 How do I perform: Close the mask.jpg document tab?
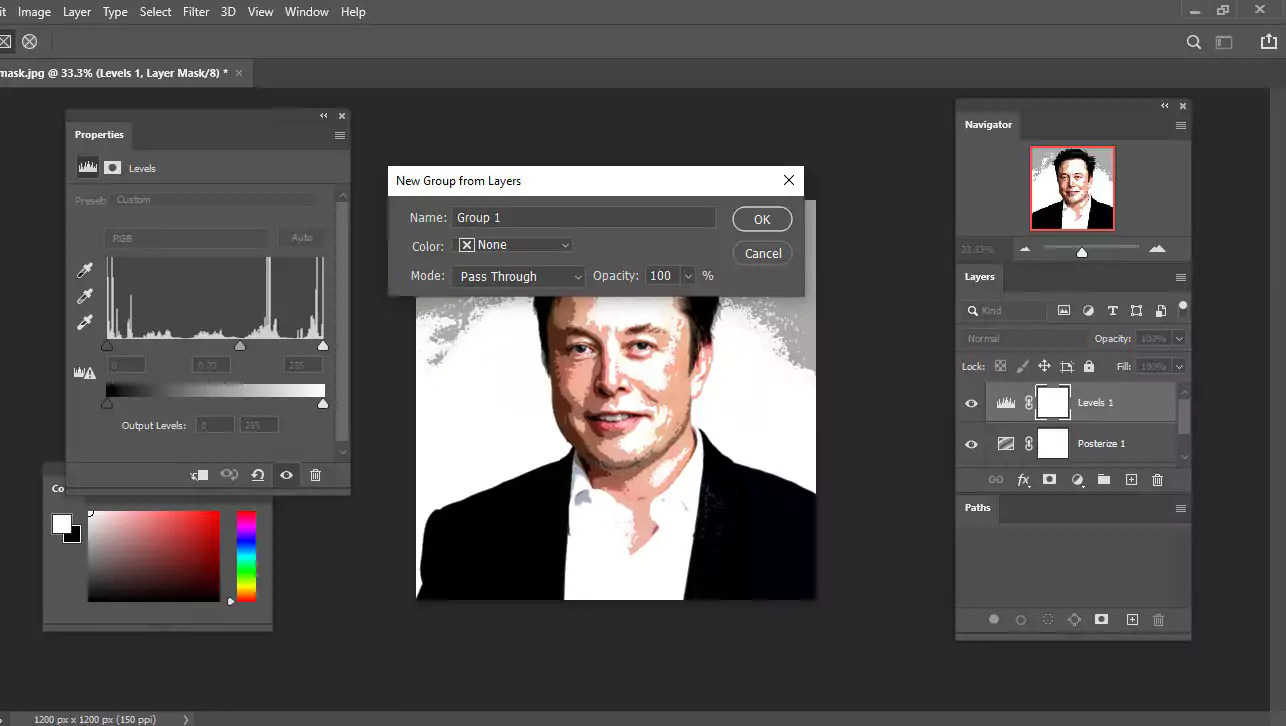pyautogui.click(x=238, y=73)
